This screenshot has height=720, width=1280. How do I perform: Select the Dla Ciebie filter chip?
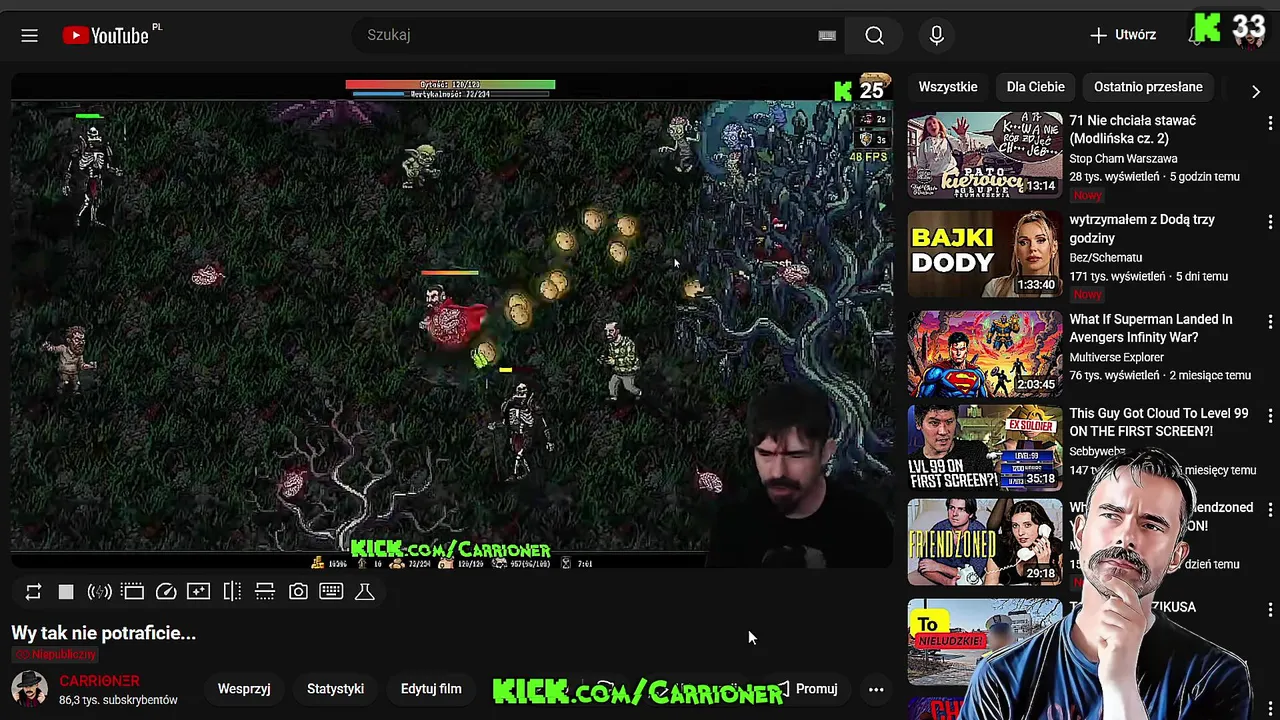[1035, 87]
